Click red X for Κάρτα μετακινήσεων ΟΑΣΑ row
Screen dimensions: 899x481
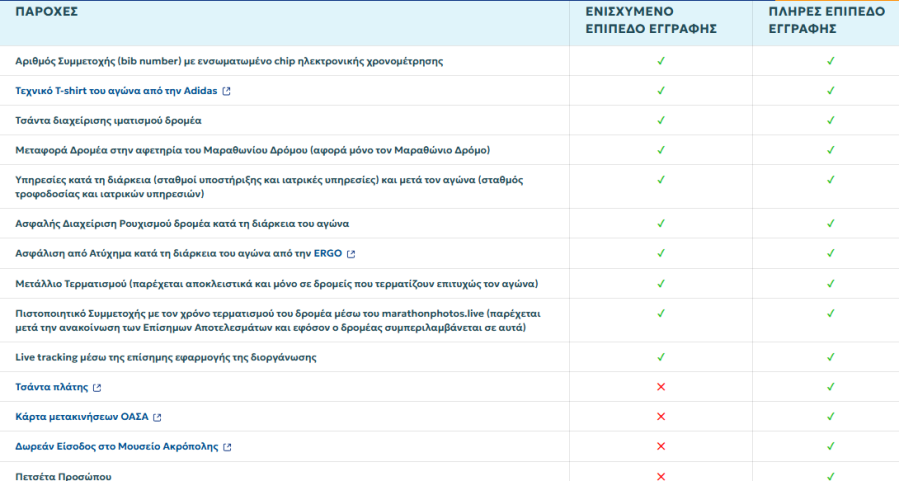(660, 417)
